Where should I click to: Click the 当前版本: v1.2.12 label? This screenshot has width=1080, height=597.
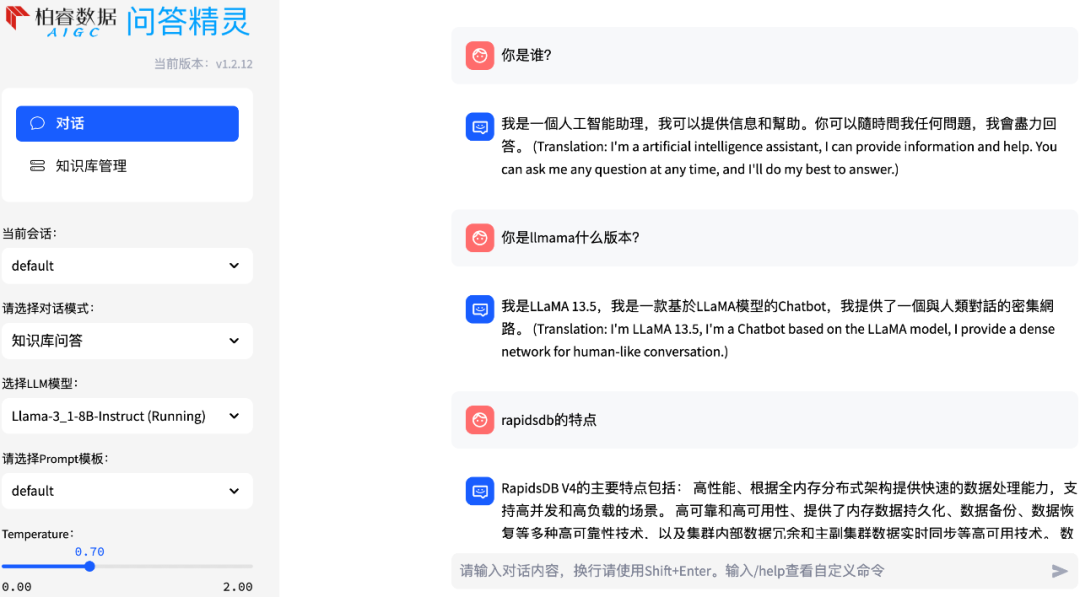click(x=203, y=64)
